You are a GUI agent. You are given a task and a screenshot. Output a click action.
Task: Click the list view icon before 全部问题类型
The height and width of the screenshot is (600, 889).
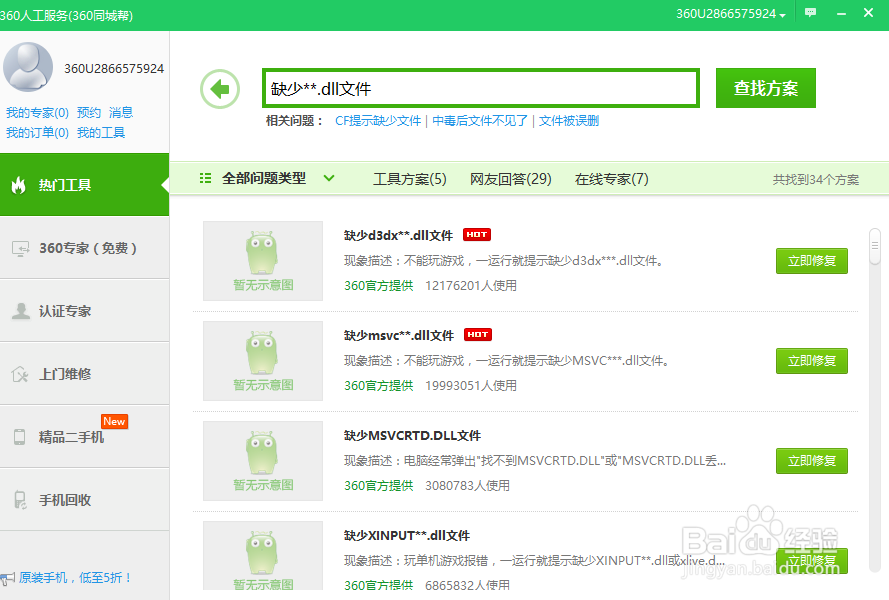coord(205,177)
